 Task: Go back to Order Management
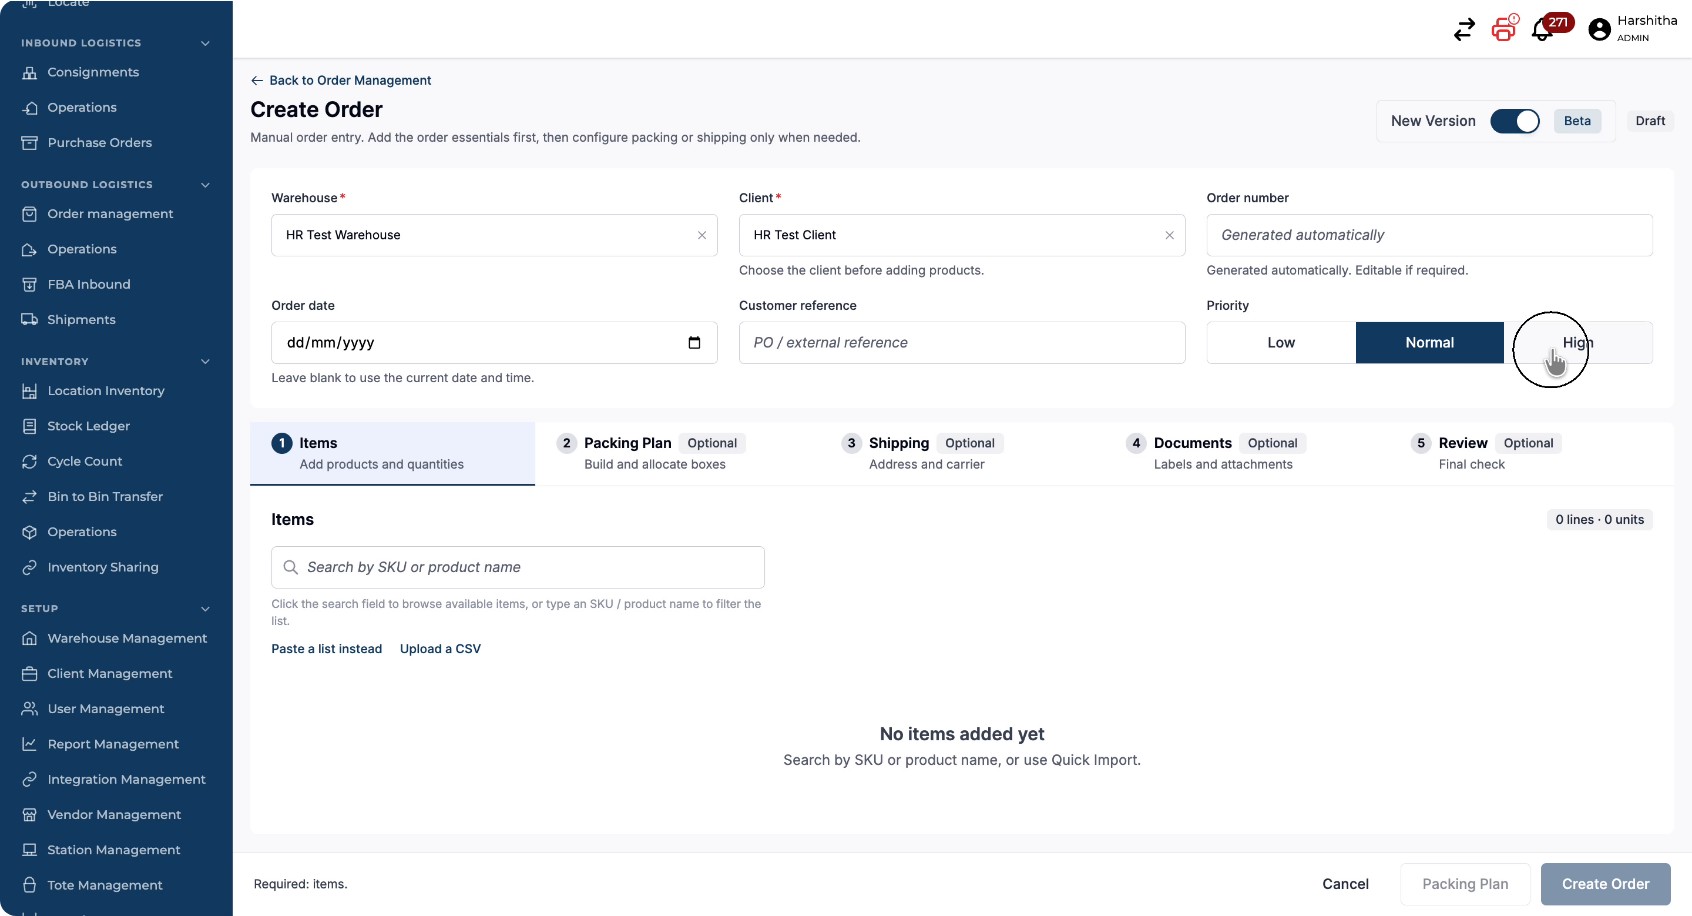[341, 81]
